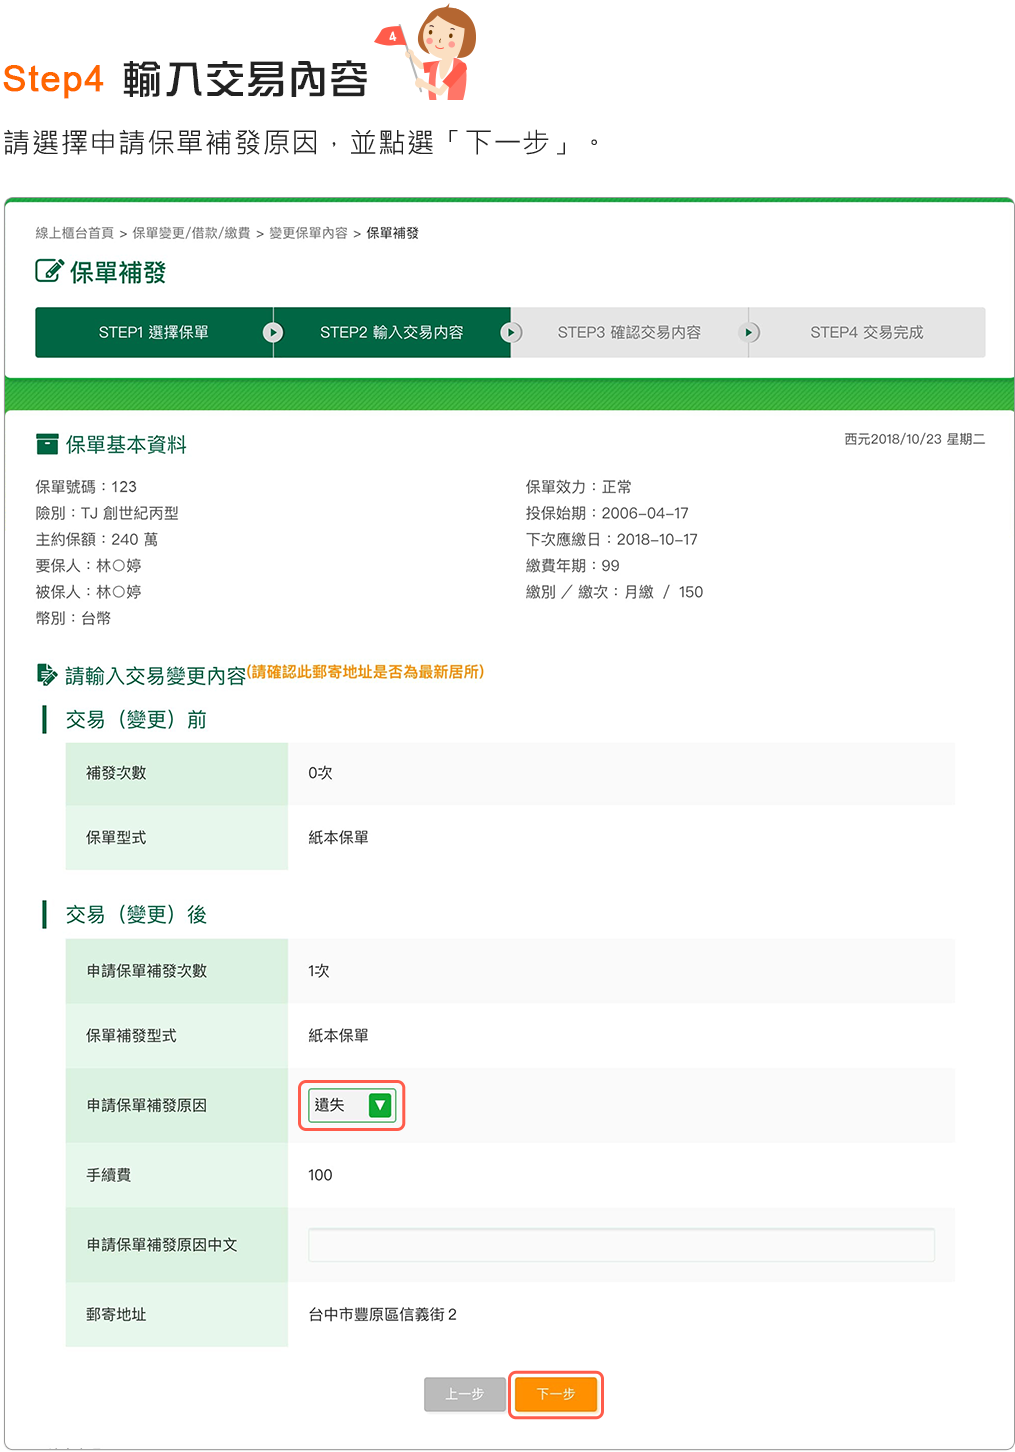
Task: Click arrow icon after STEP1 選擇保單
Action: tap(273, 332)
